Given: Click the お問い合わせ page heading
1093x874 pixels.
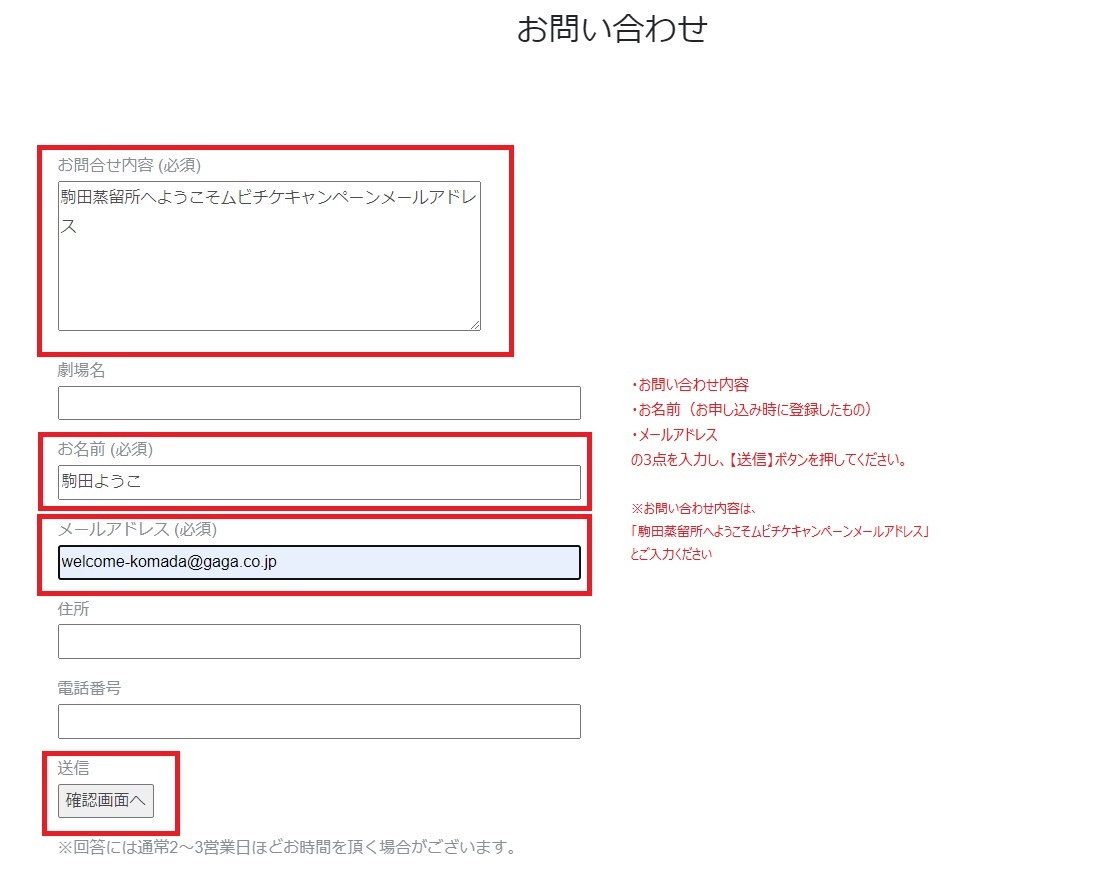Looking at the screenshot, I should (612, 29).
